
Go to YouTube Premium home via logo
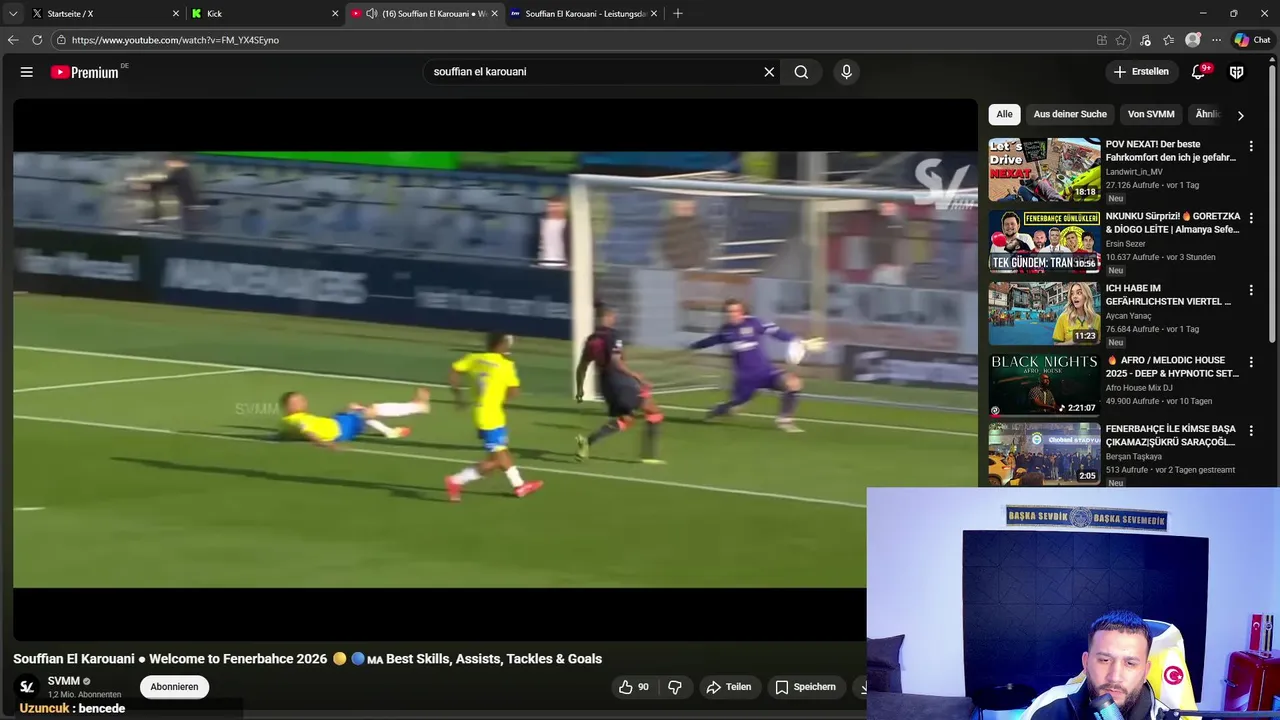(85, 72)
